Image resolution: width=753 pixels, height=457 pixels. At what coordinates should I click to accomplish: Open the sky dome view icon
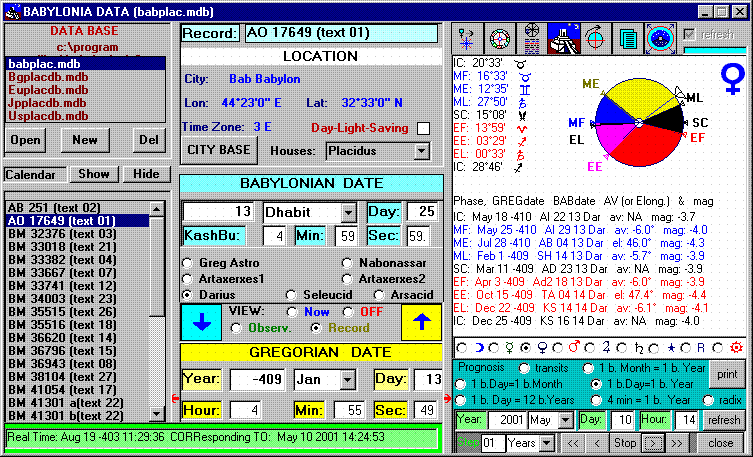pyautogui.click(x=659, y=38)
